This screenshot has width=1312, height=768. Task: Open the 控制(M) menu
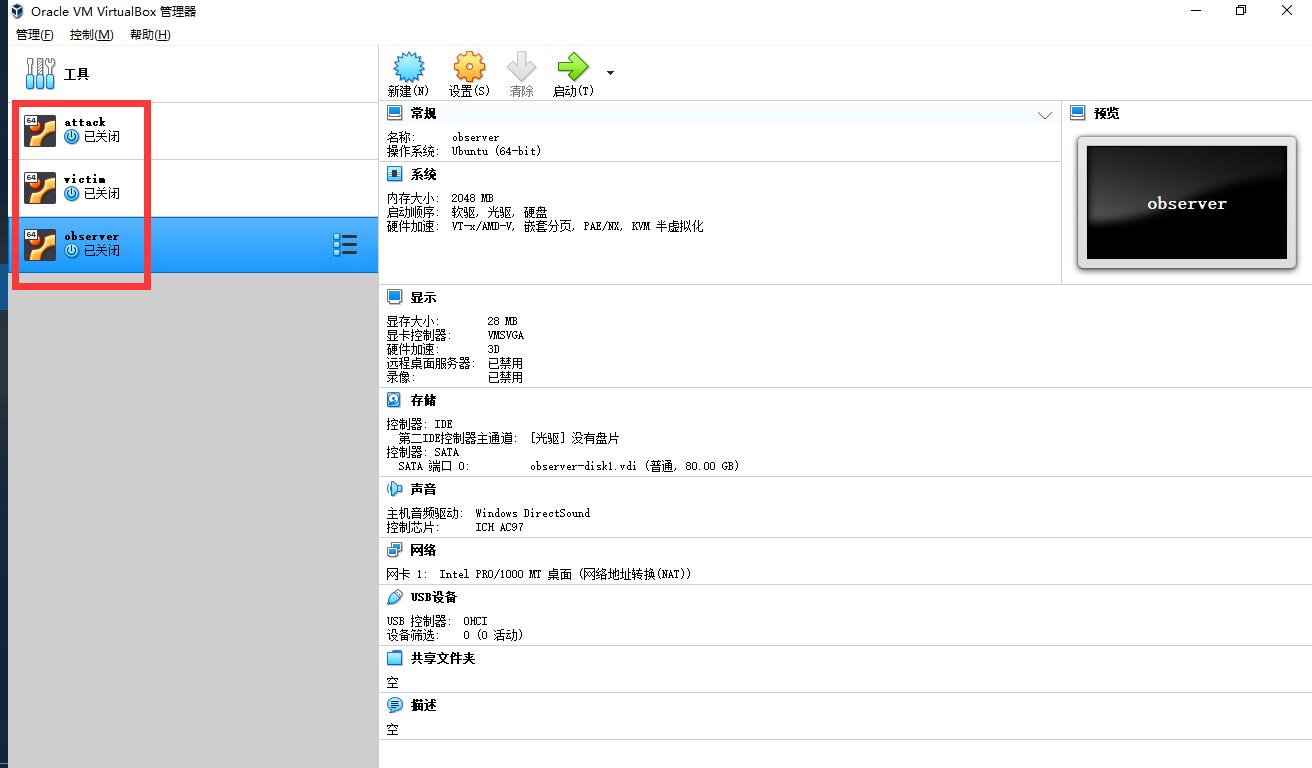click(x=92, y=35)
